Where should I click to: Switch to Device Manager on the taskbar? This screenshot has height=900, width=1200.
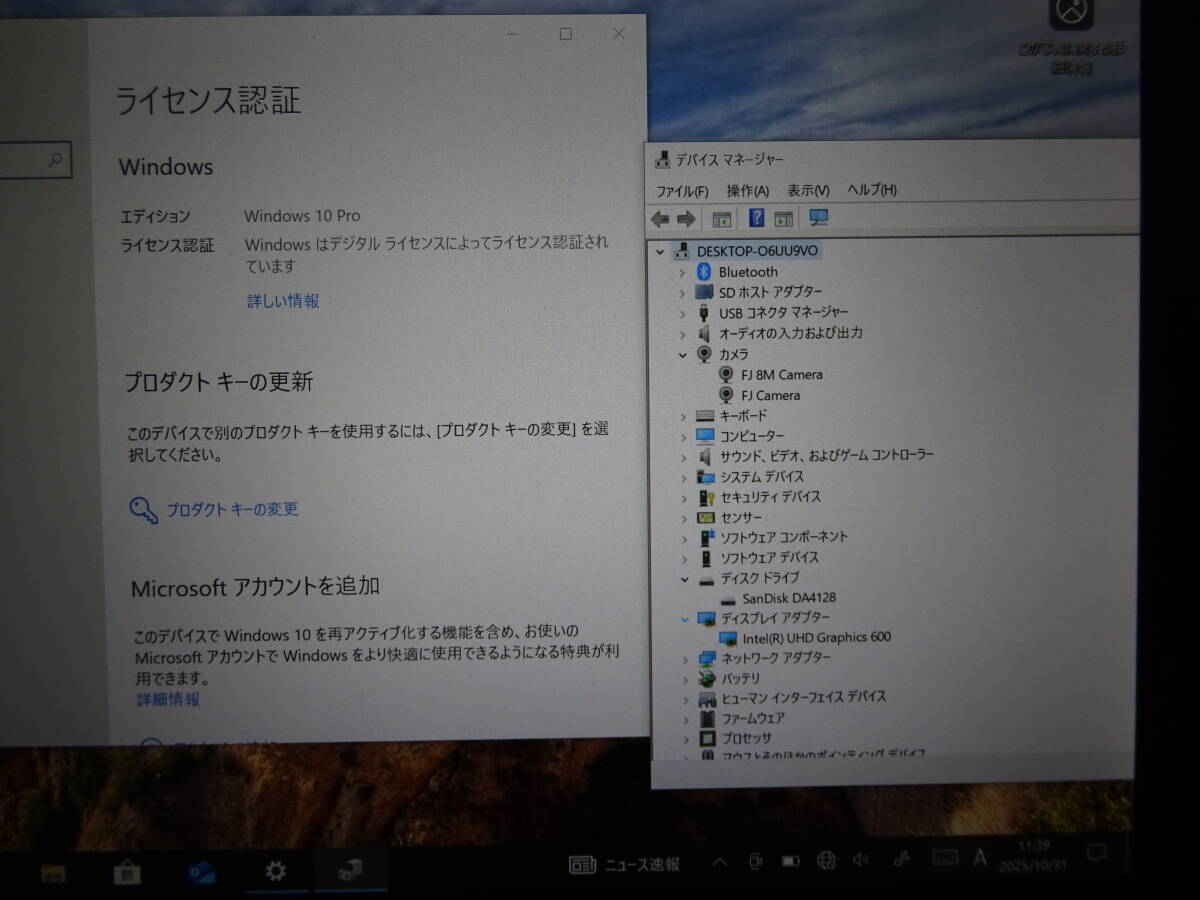click(x=350, y=870)
